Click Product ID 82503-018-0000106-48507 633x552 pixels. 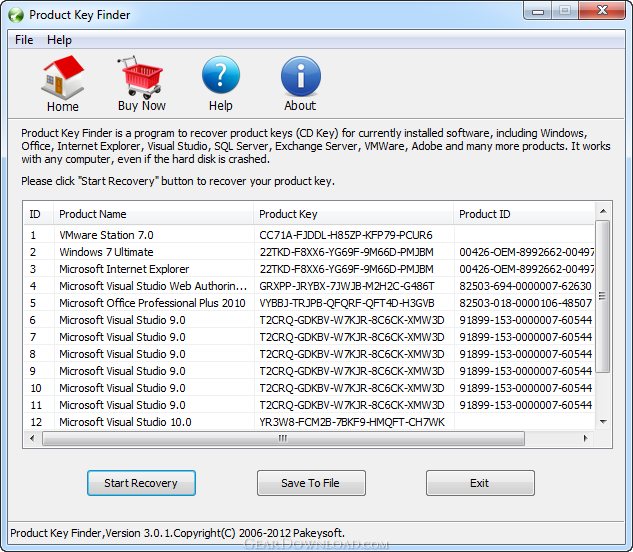pos(525,303)
